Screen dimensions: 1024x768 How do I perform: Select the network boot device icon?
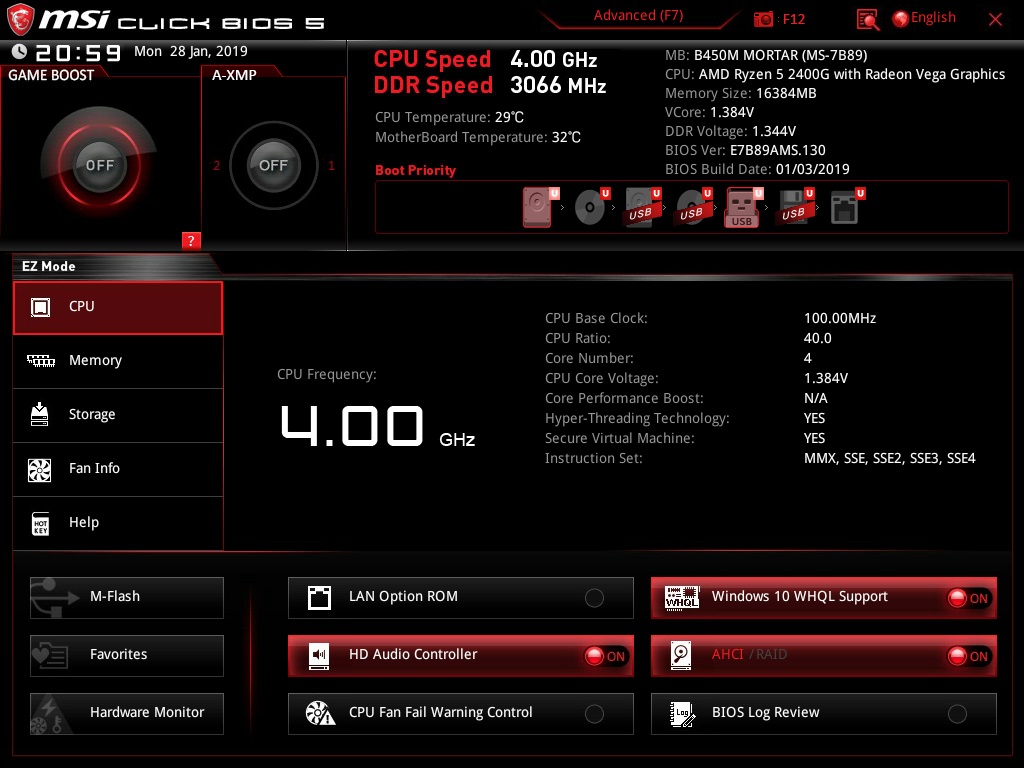pos(844,207)
